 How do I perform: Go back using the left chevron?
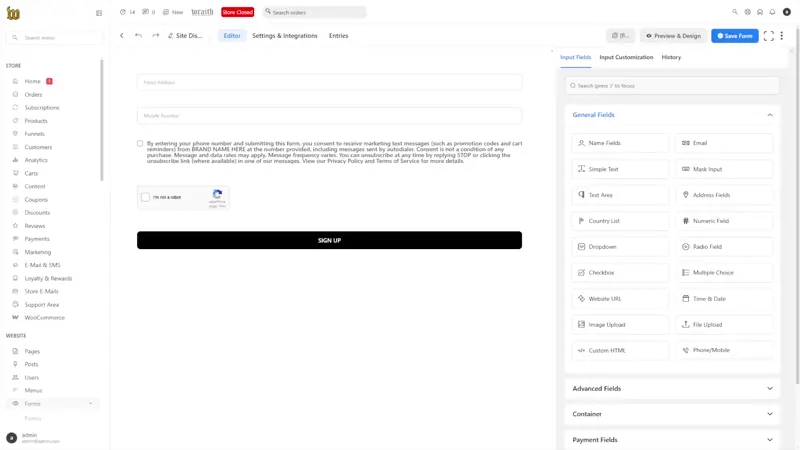click(x=122, y=36)
